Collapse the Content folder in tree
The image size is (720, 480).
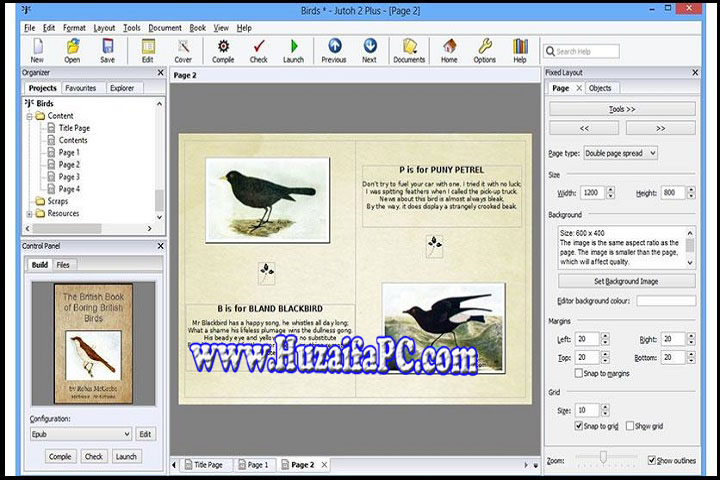coord(29,116)
